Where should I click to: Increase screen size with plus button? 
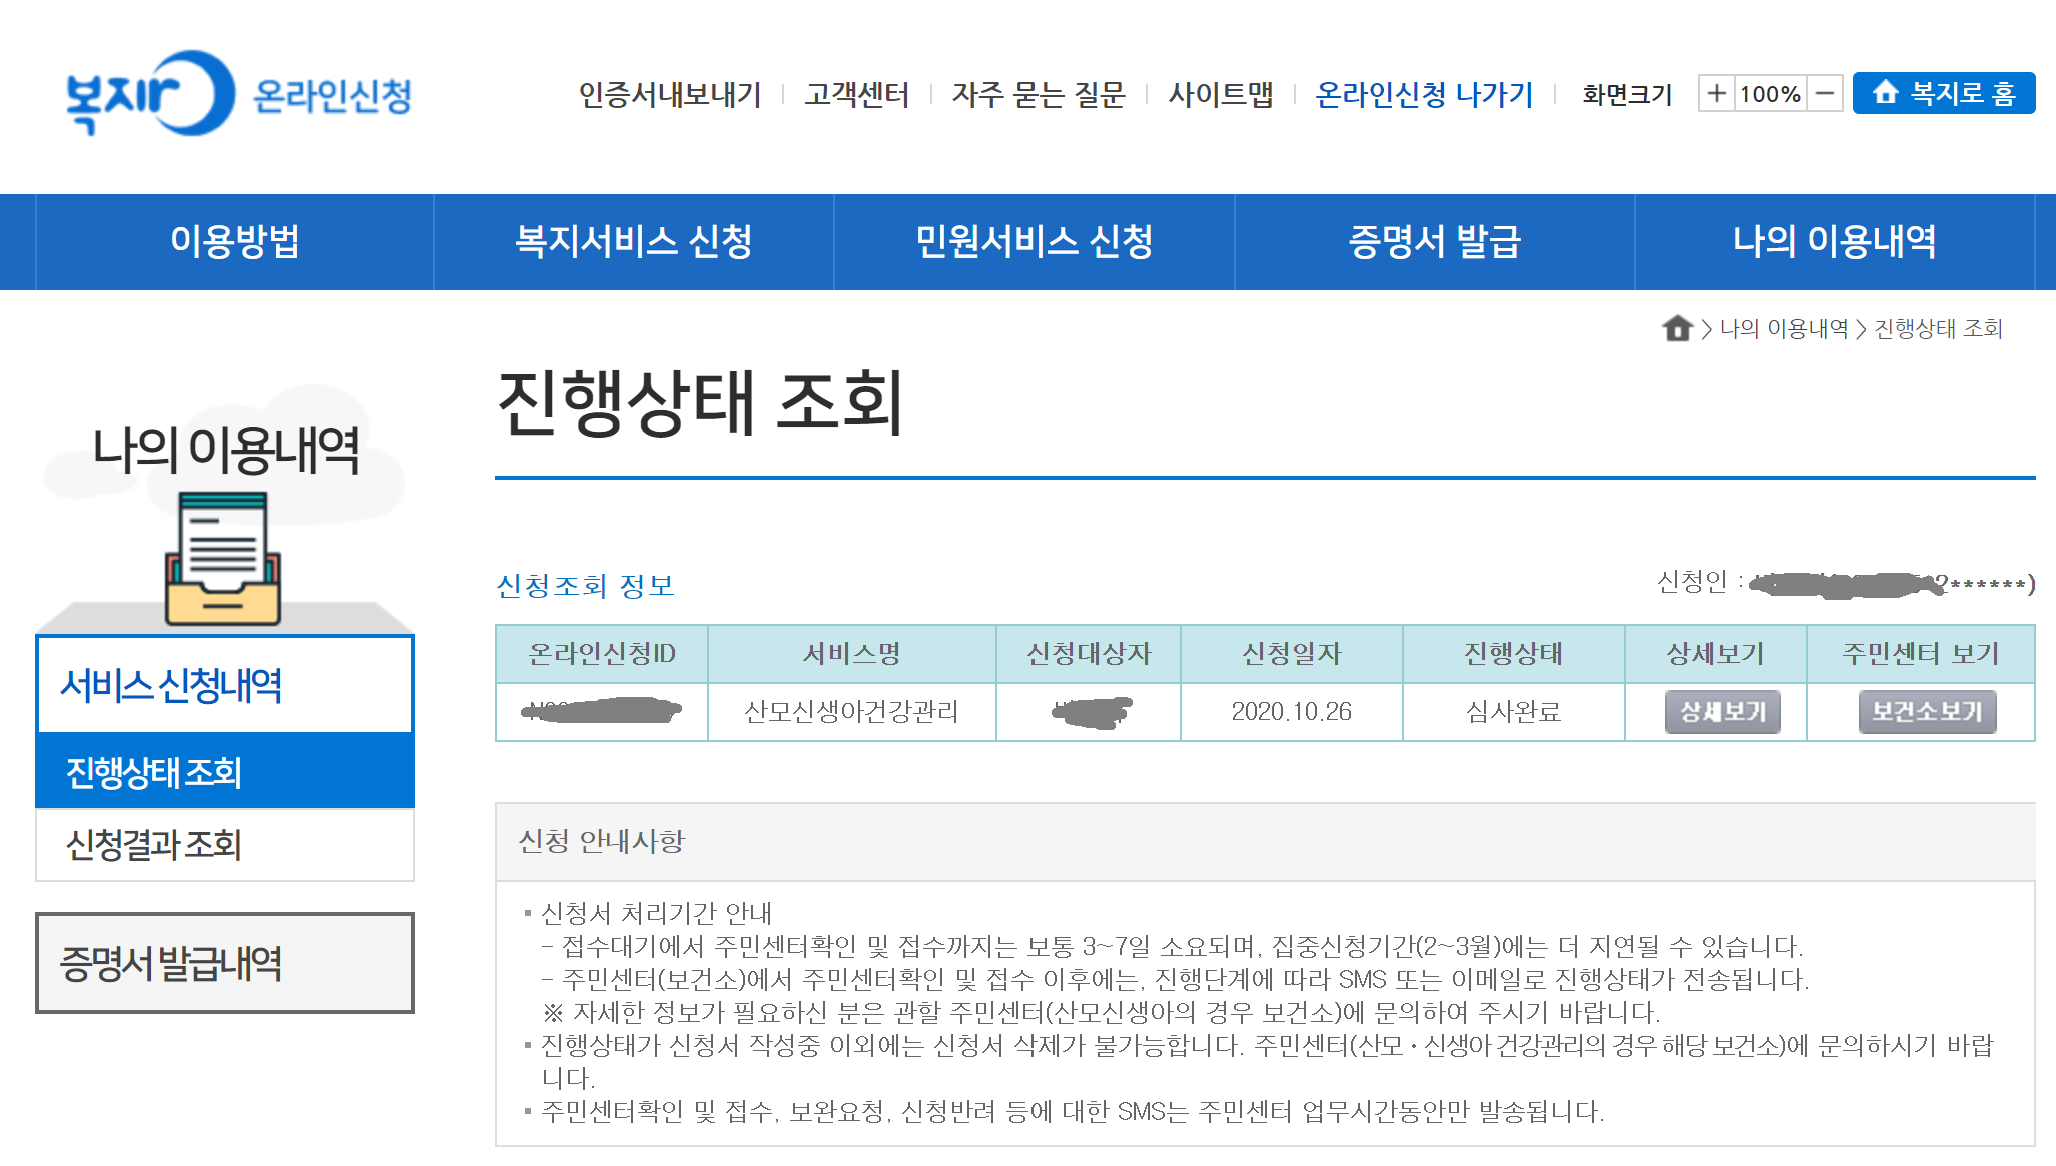(1716, 94)
